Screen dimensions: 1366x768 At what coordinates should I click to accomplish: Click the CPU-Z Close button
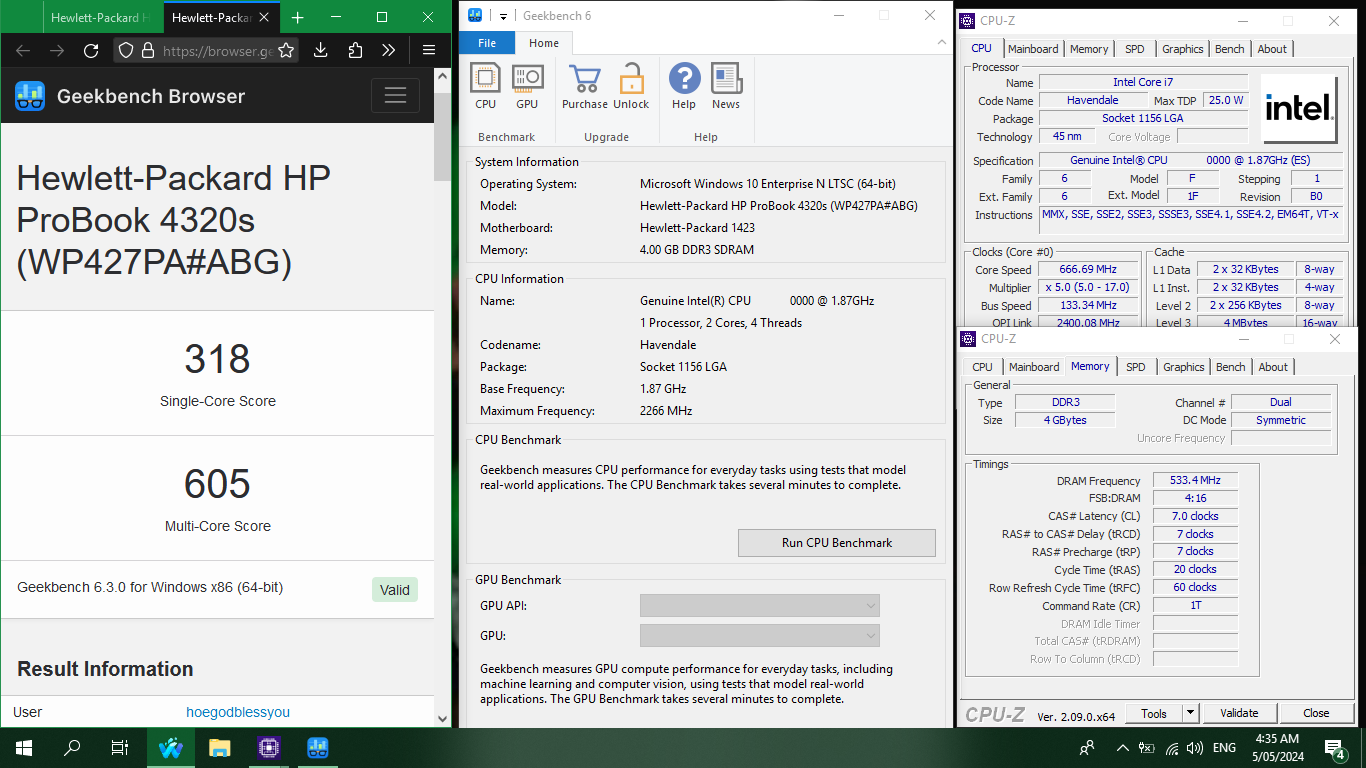tap(1316, 713)
